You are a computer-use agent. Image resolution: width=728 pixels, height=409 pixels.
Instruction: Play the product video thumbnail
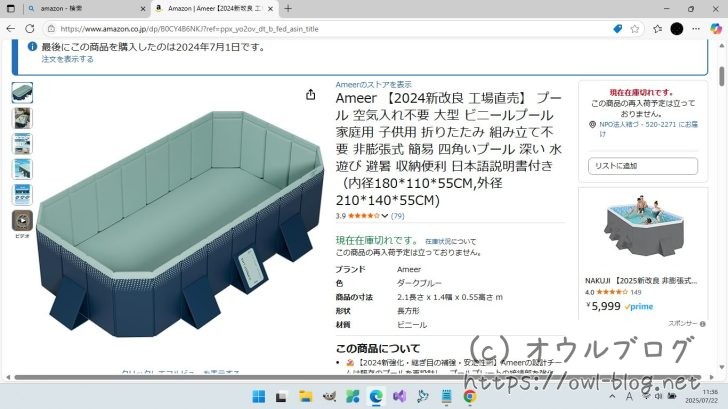point(22,221)
